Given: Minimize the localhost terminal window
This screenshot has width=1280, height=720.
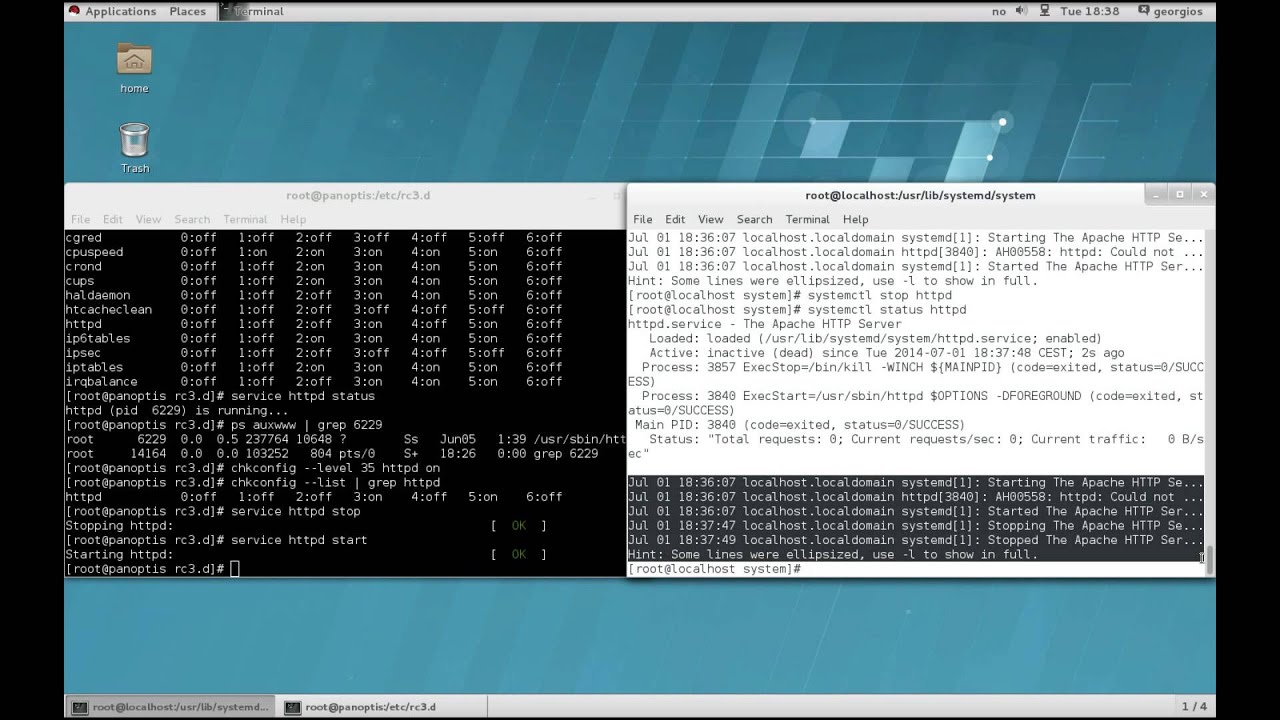Looking at the screenshot, I should 1155,194.
